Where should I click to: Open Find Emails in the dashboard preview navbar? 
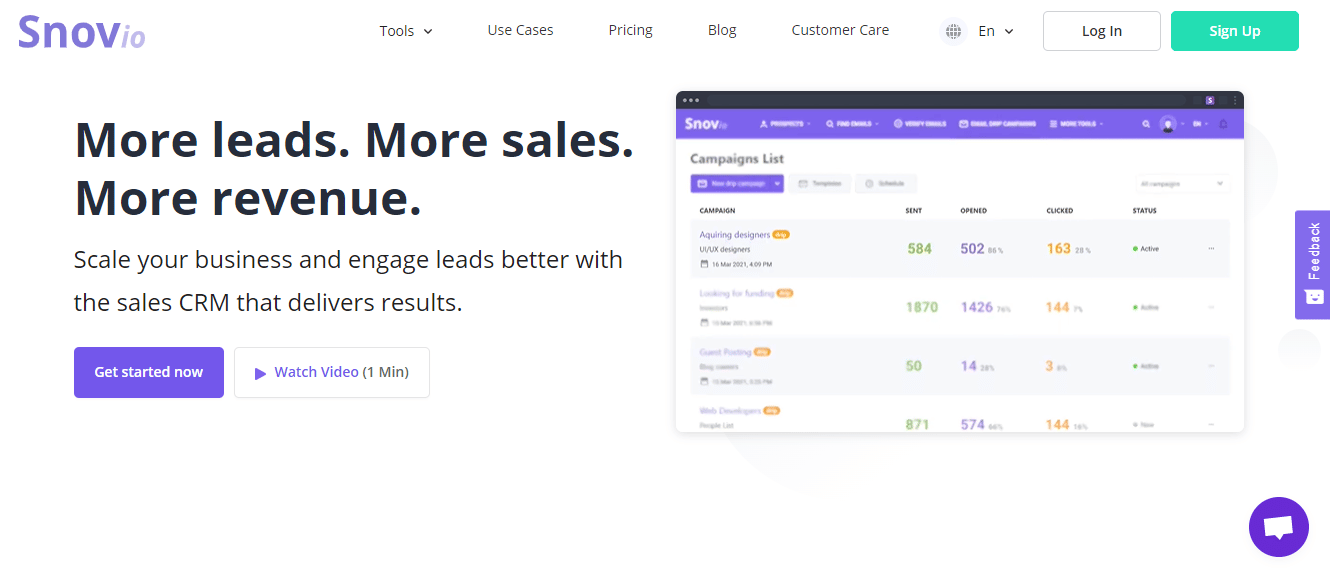pyautogui.click(x=852, y=124)
